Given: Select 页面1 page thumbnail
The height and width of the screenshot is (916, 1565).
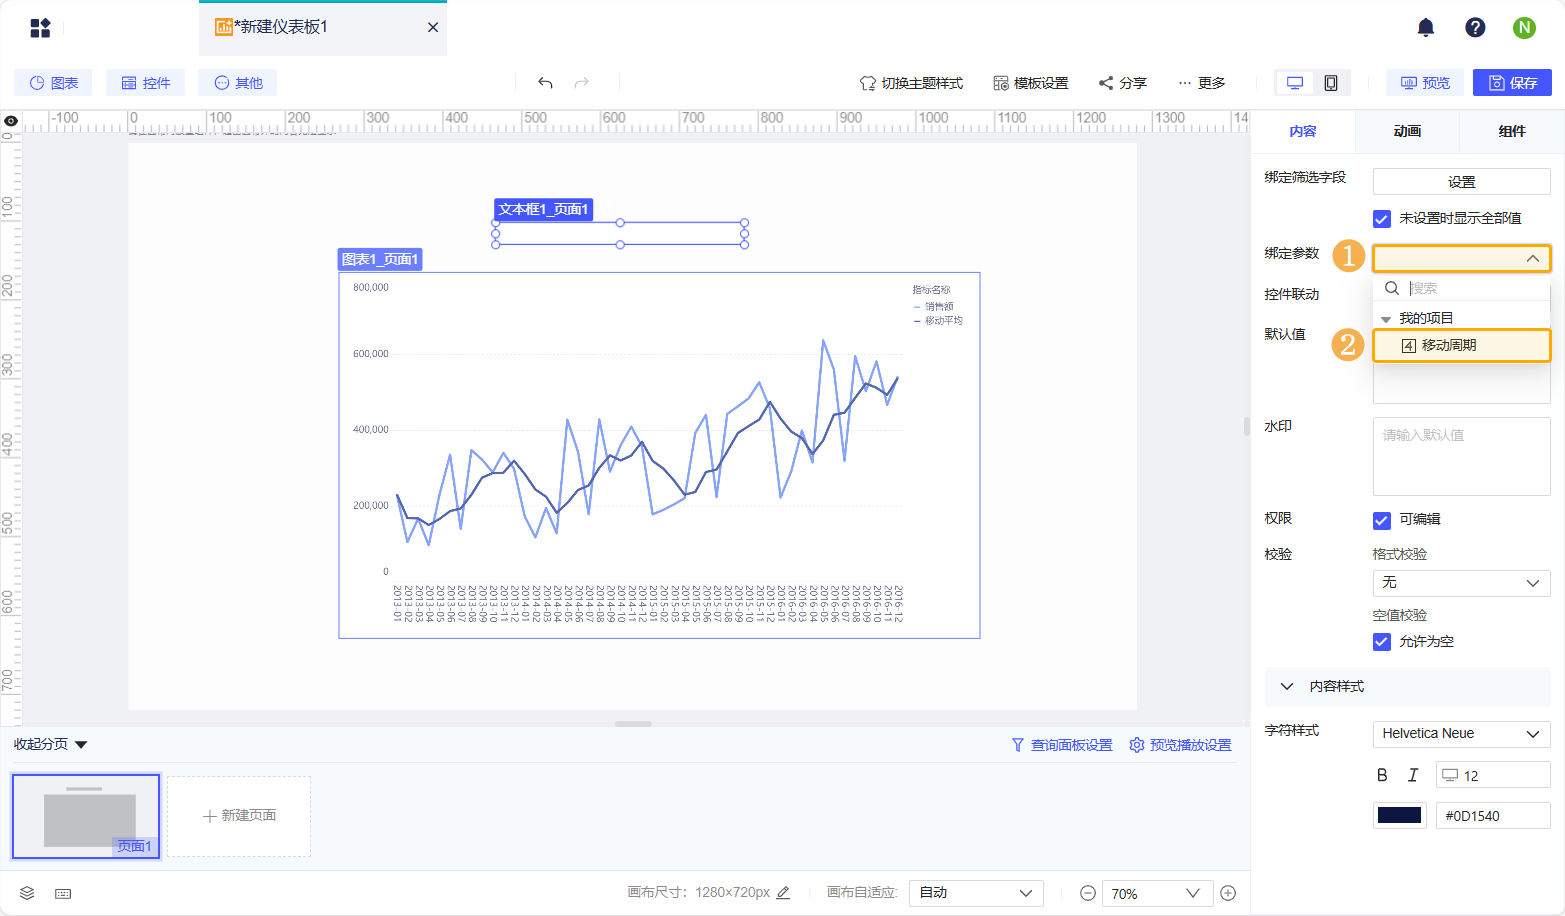Looking at the screenshot, I should (86, 816).
